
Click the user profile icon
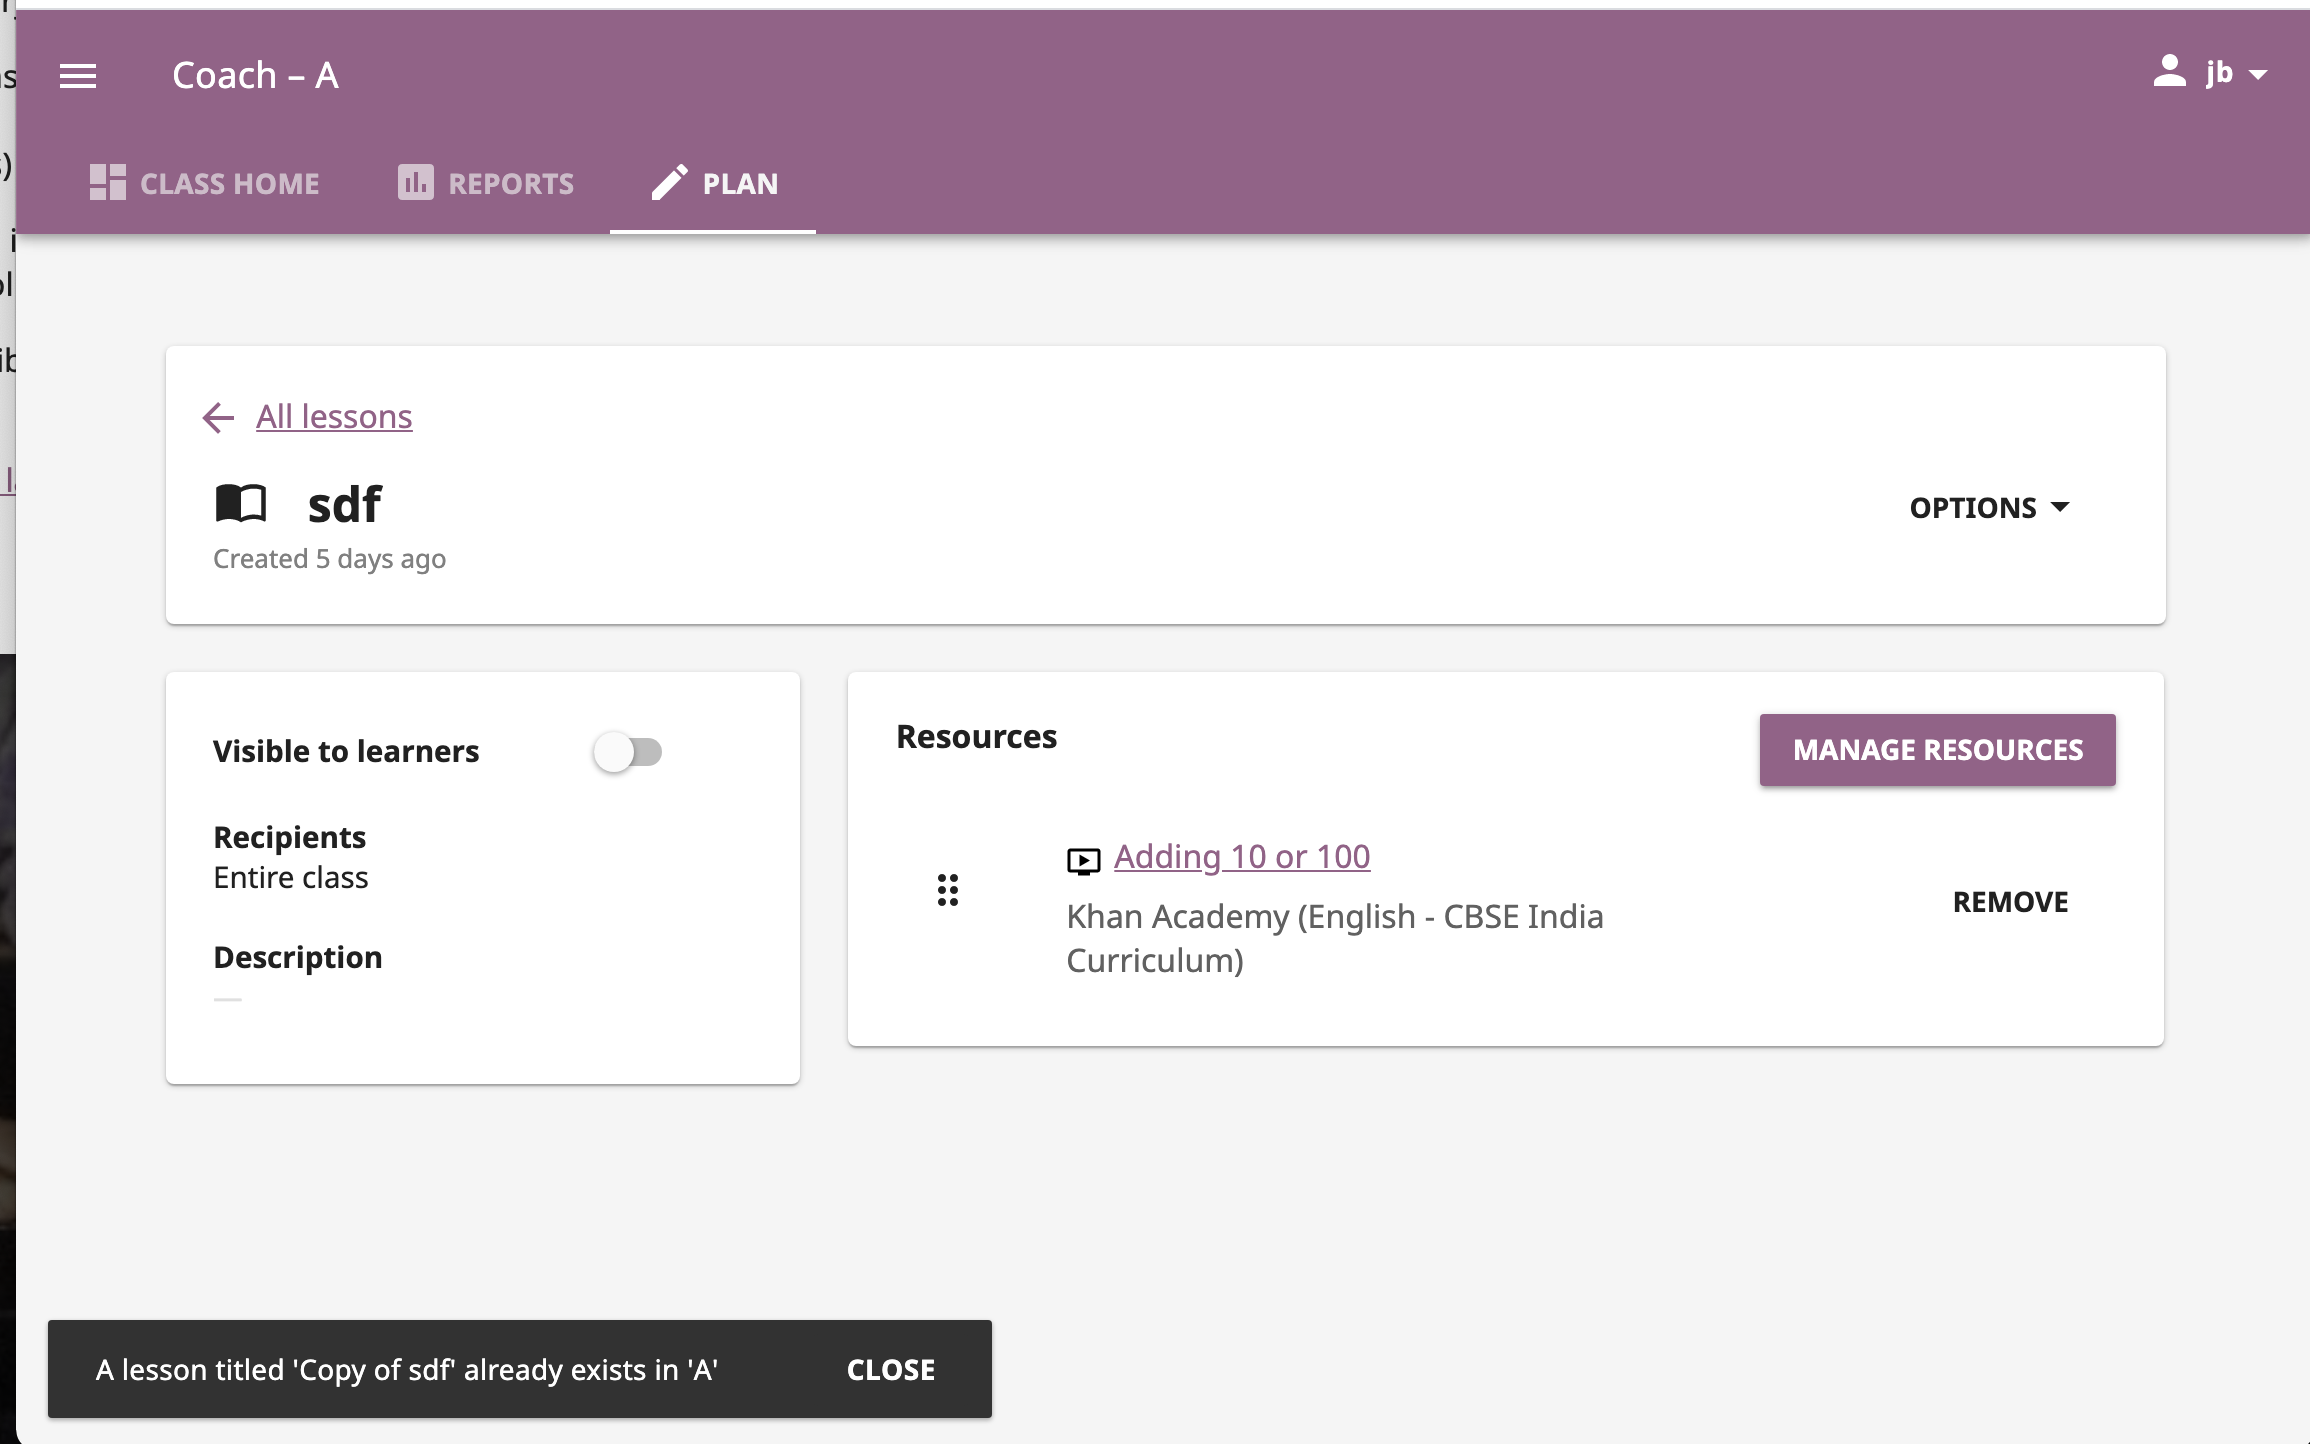[2169, 73]
